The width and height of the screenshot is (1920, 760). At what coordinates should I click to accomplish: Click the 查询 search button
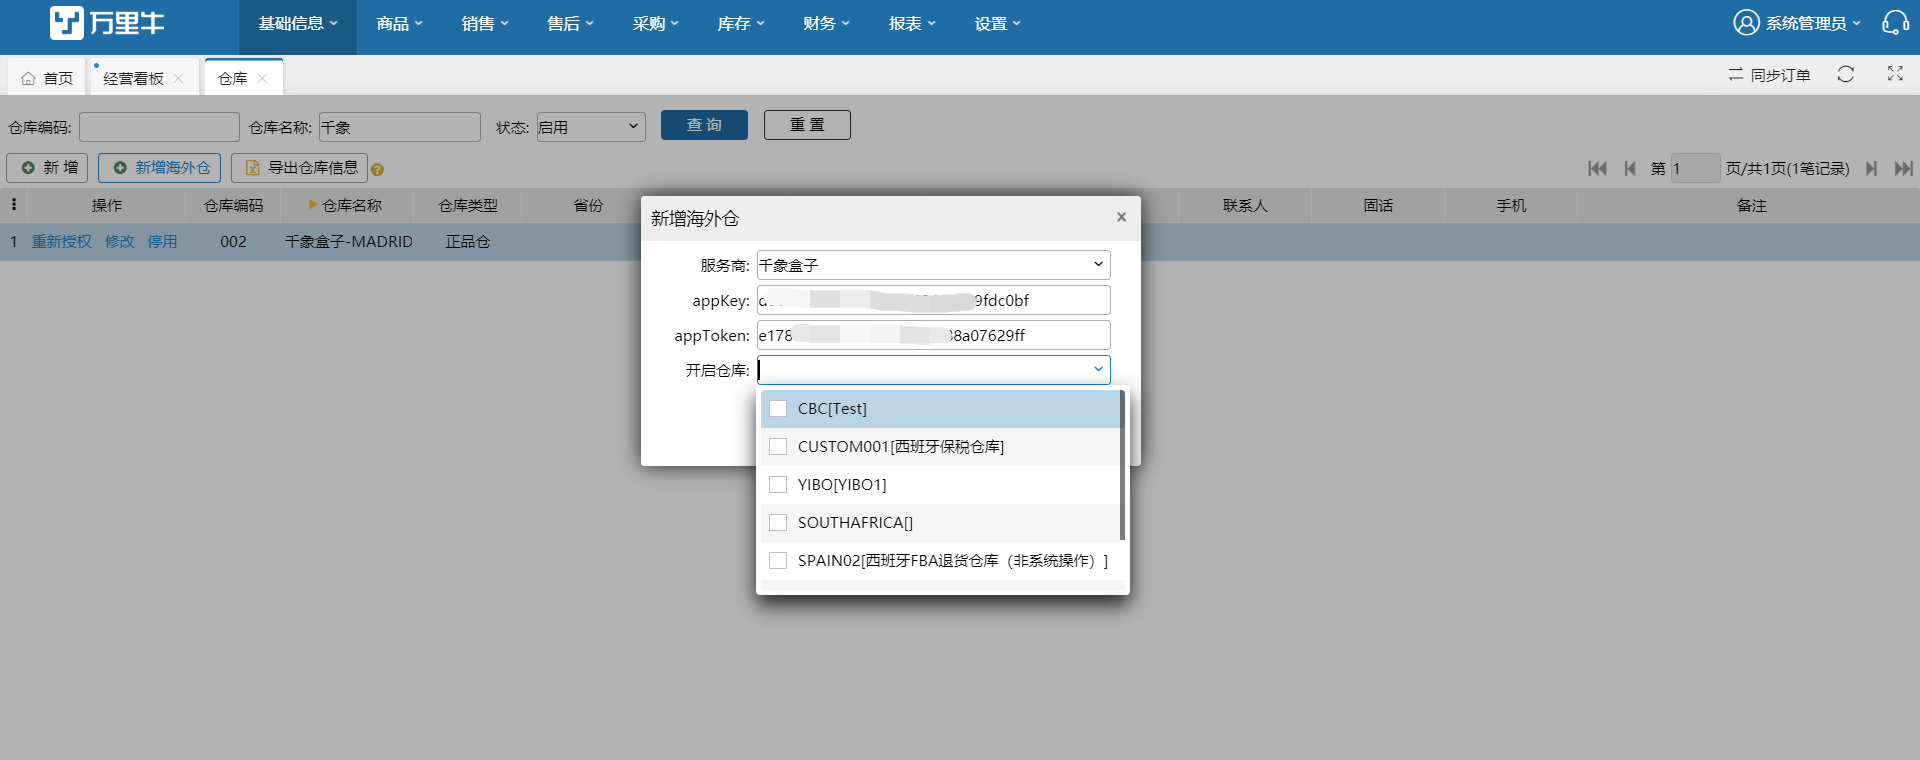[x=704, y=125]
